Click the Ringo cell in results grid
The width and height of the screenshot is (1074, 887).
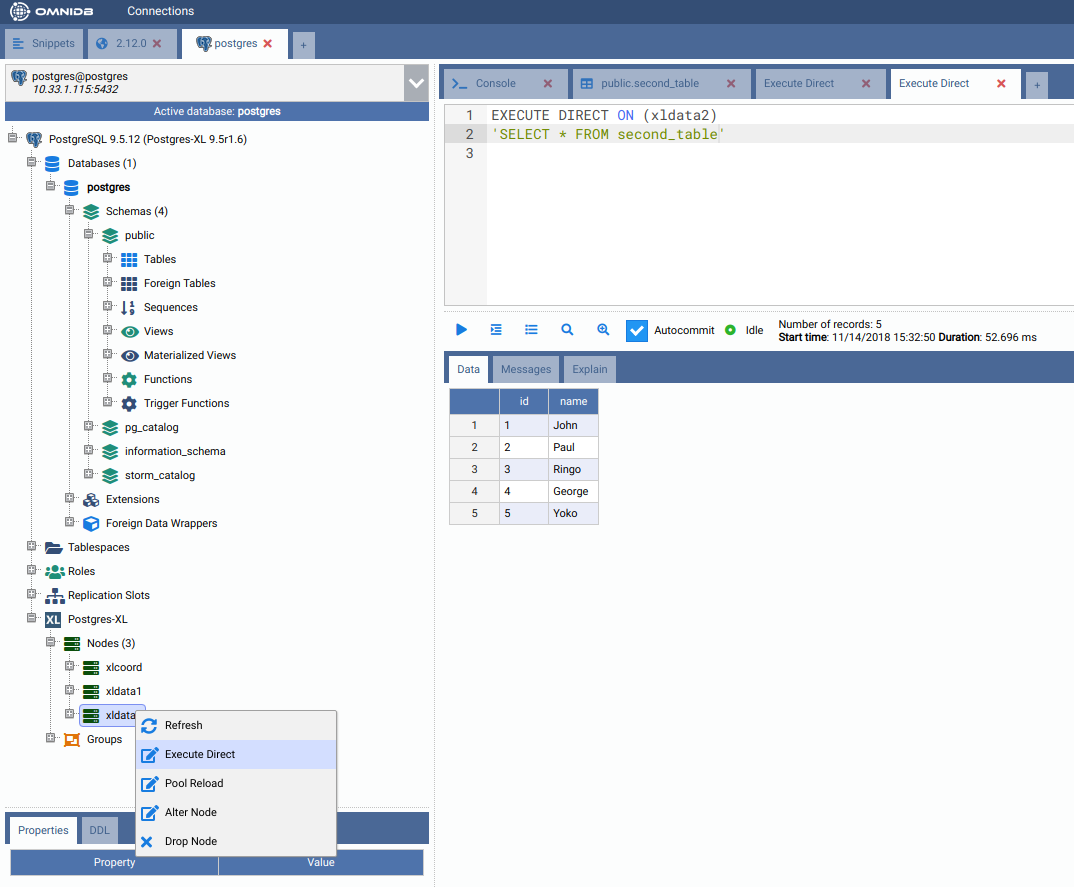(x=573, y=470)
